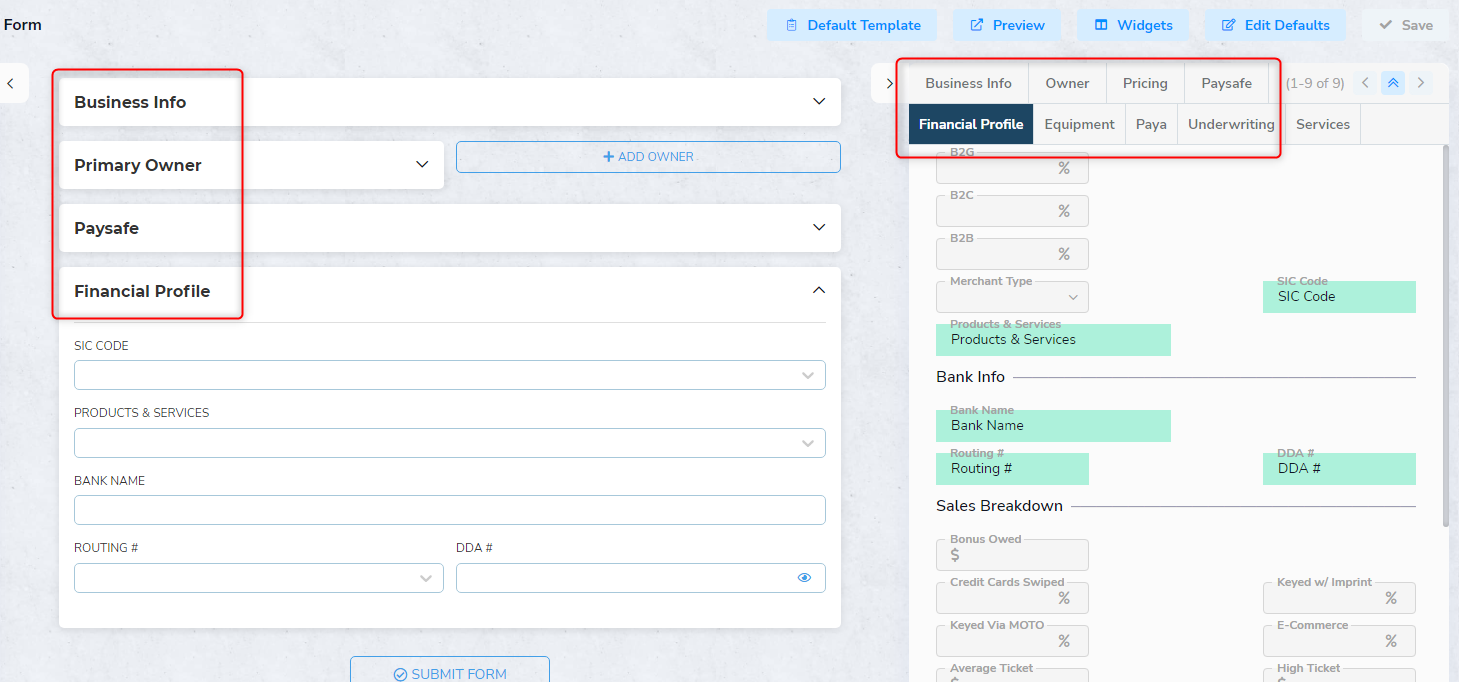
Task: Expand the Business Info section
Action: [819, 102]
